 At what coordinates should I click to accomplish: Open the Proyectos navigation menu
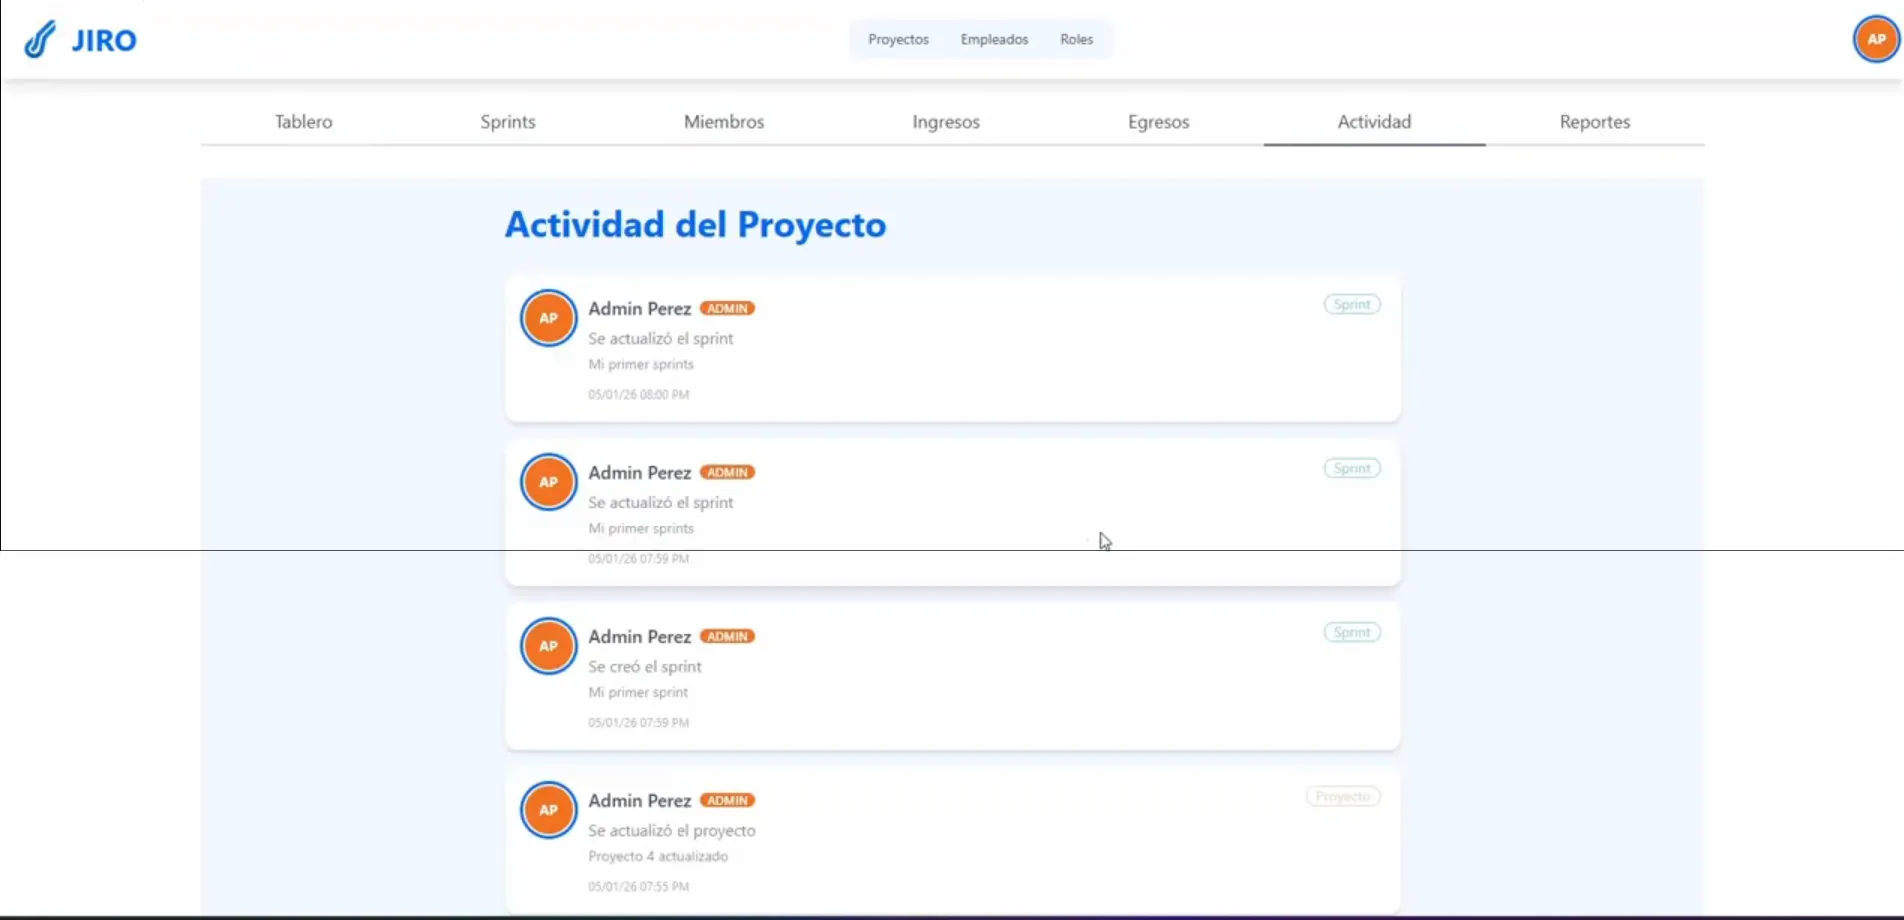(x=897, y=39)
